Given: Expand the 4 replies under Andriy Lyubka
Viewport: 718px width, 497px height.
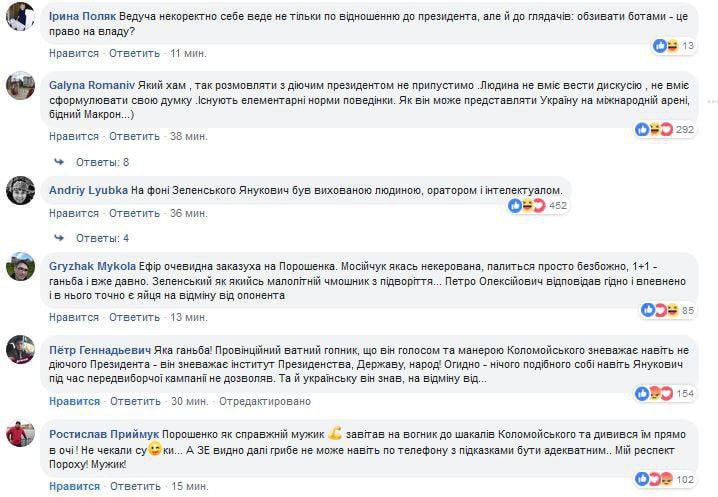Looking at the screenshot, I should [x=103, y=238].
